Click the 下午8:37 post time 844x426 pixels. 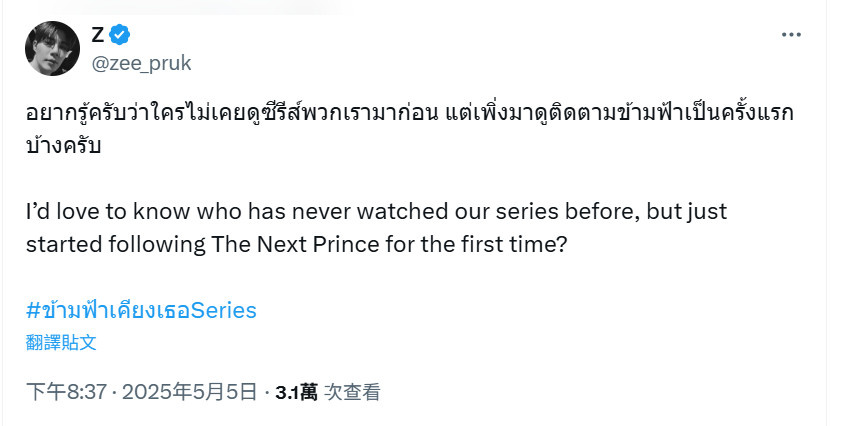pyautogui.click(x=66, y=392)
